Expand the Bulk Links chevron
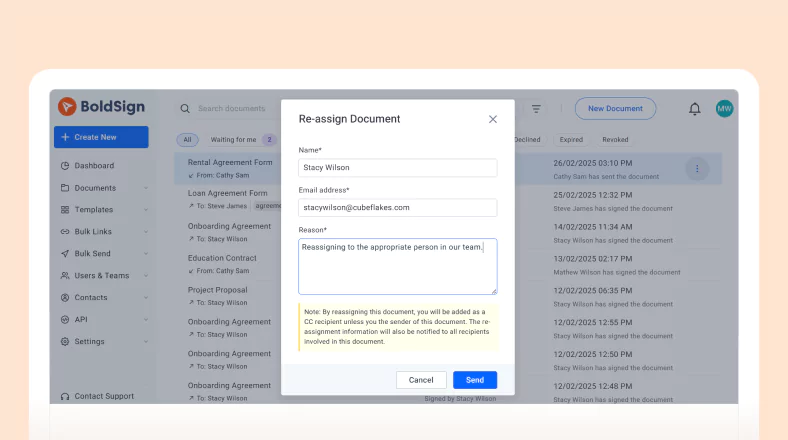Image resolution: width=788 pixels, height=440 pixels. tap(146, 232)
